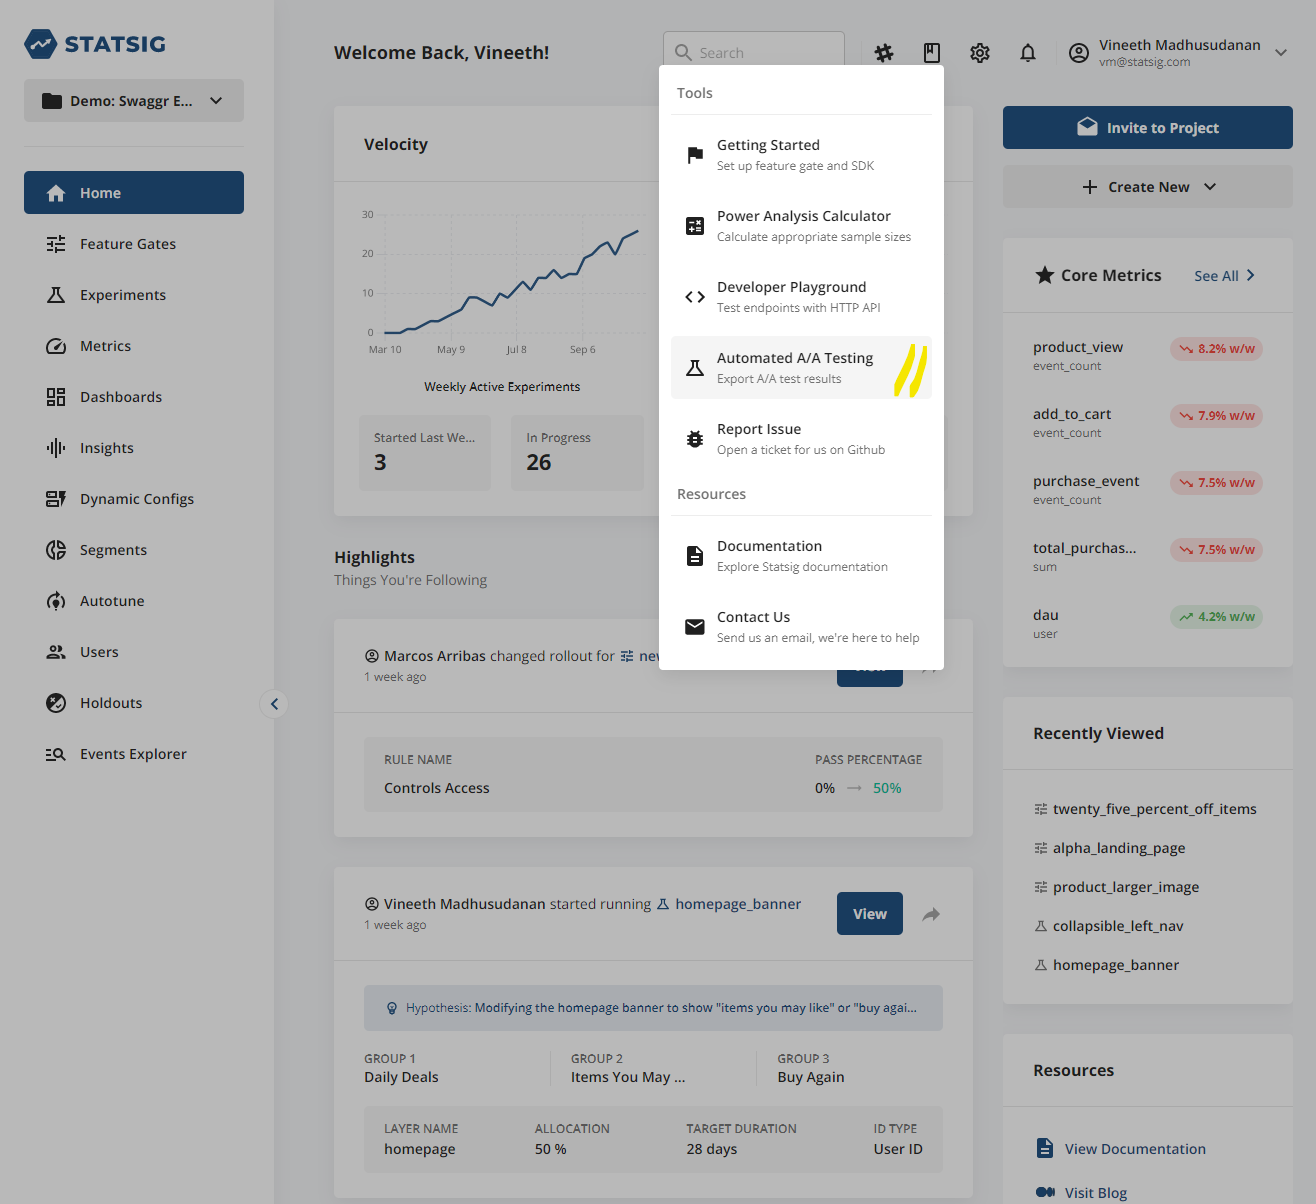Viewport: 1316px width, 1204px height.
Task: Click the Report Issue bug icon
Action: (695, 439)
